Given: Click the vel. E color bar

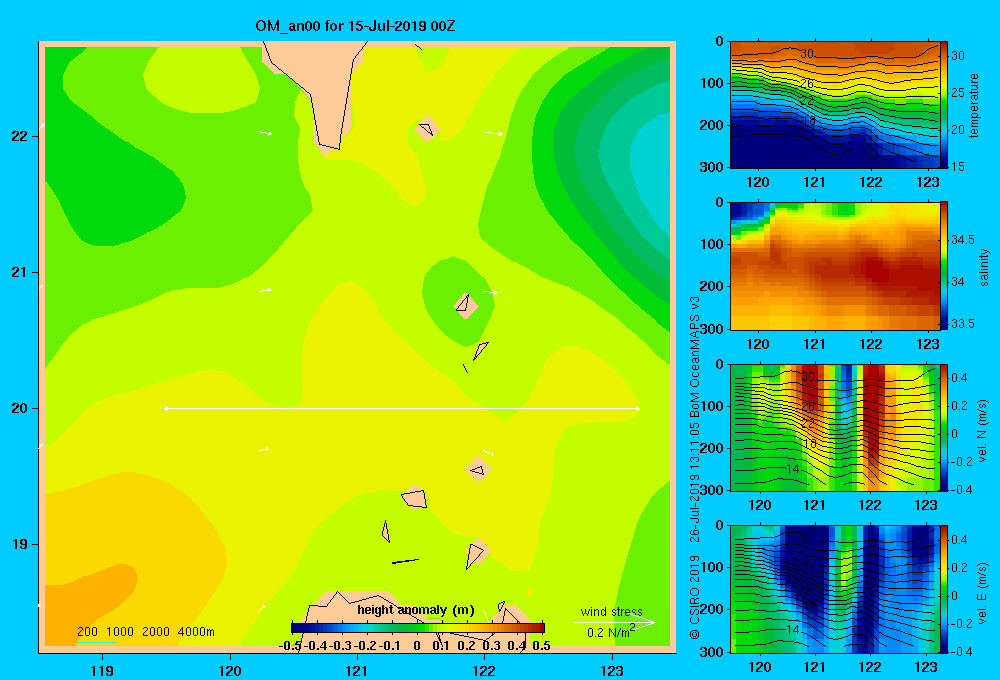Looking at the screenshot, I should (x=944, y=589).
